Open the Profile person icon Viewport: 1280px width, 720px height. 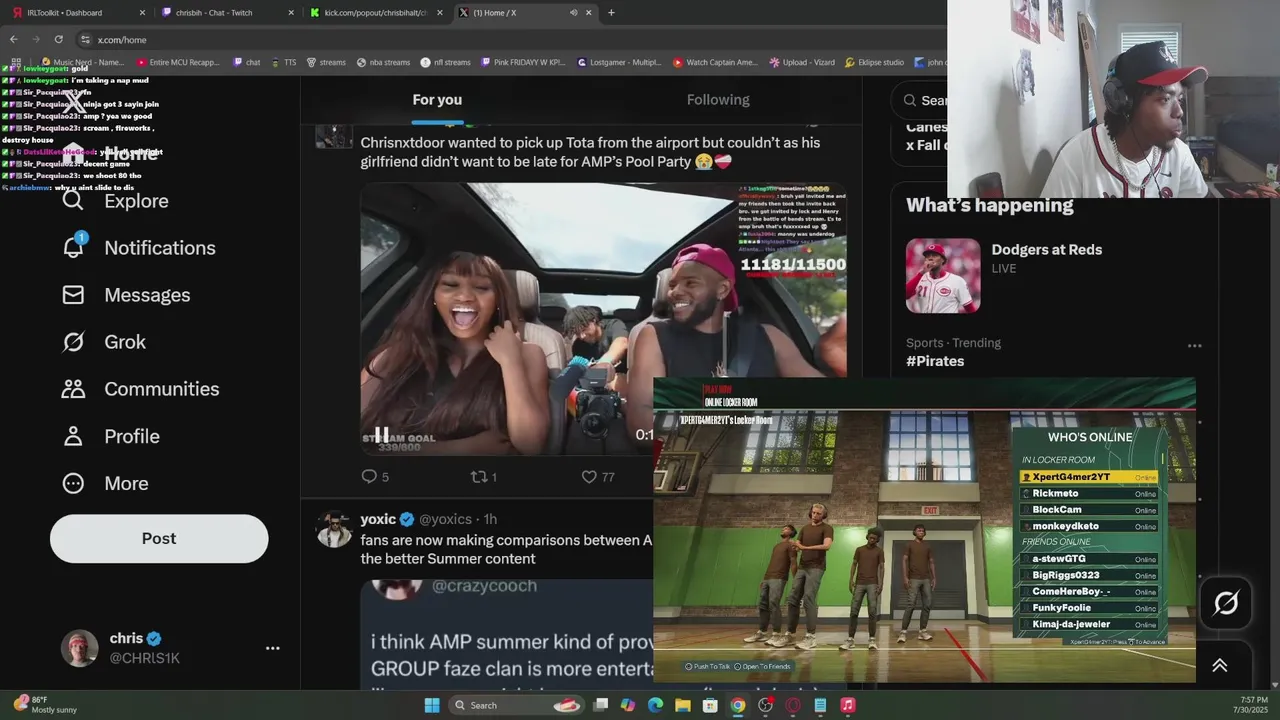[73, 436]
